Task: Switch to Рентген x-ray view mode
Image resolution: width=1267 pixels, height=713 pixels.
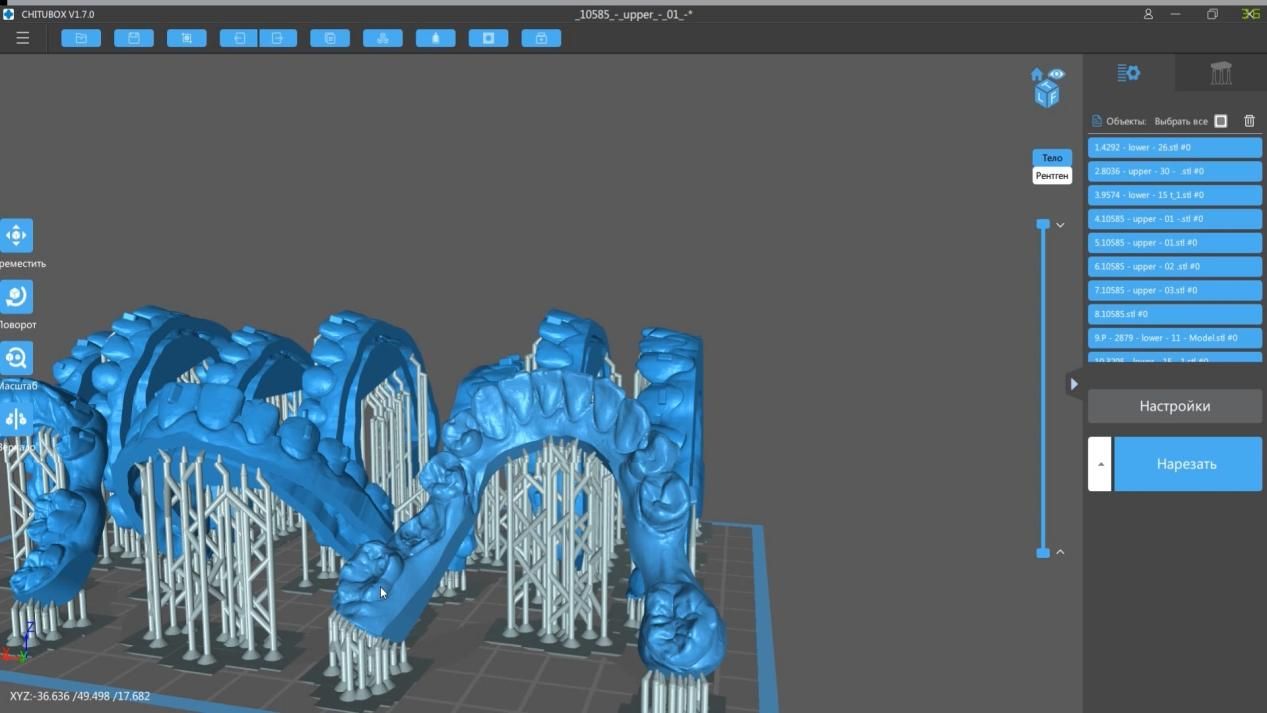Action: (1052, 176)
